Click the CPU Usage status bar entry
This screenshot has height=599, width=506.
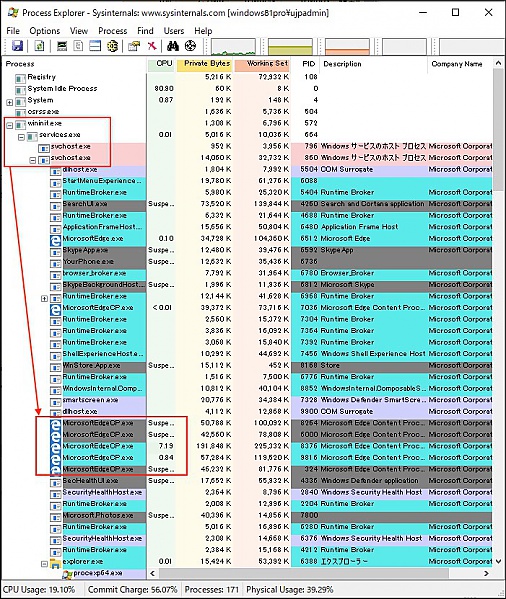(x=39, y=589)
